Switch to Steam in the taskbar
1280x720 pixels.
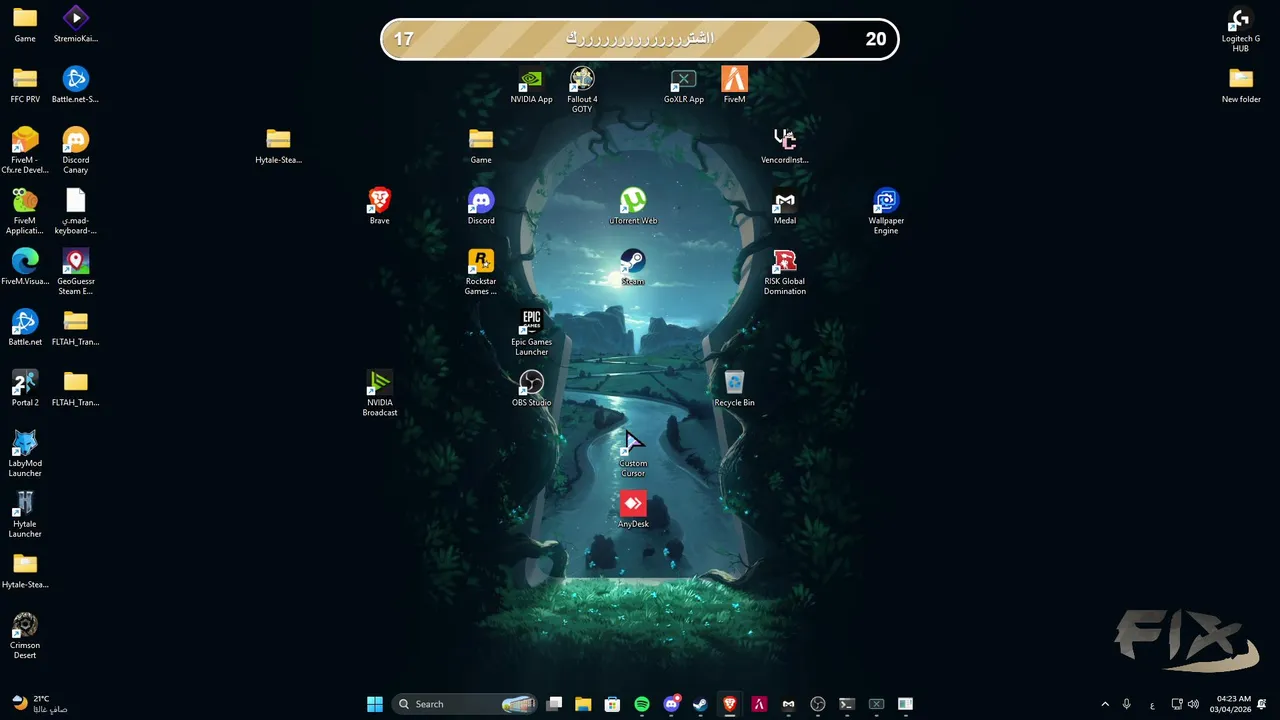click(x=700, y=704)
